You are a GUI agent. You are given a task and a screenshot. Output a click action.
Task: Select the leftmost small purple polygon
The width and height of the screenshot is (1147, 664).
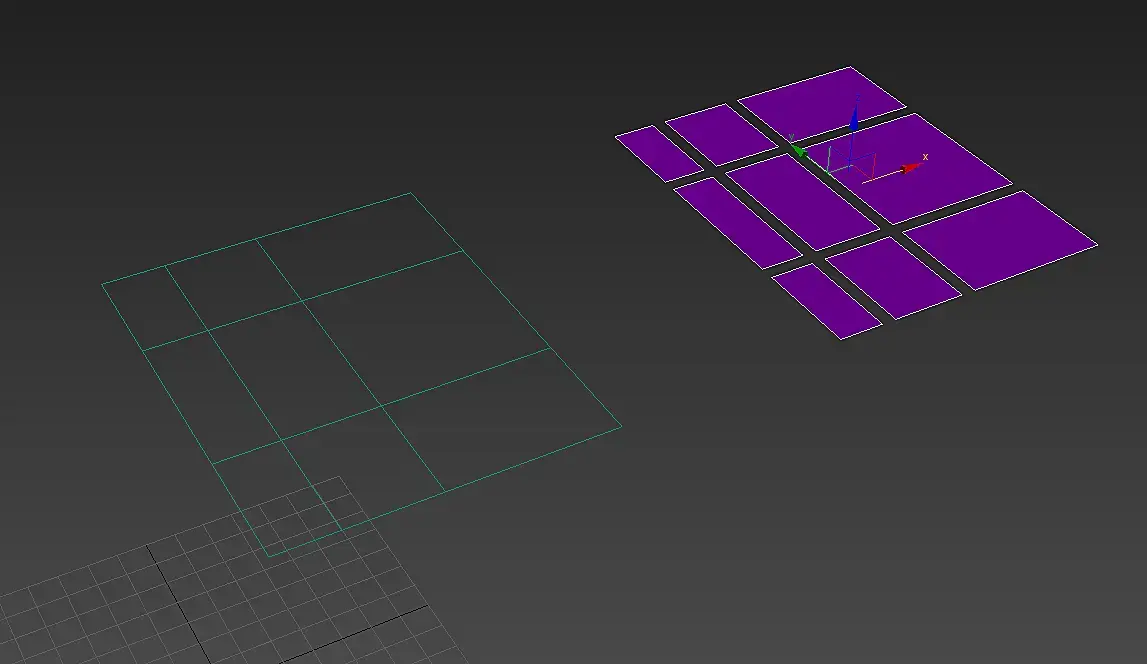point(658,154)
